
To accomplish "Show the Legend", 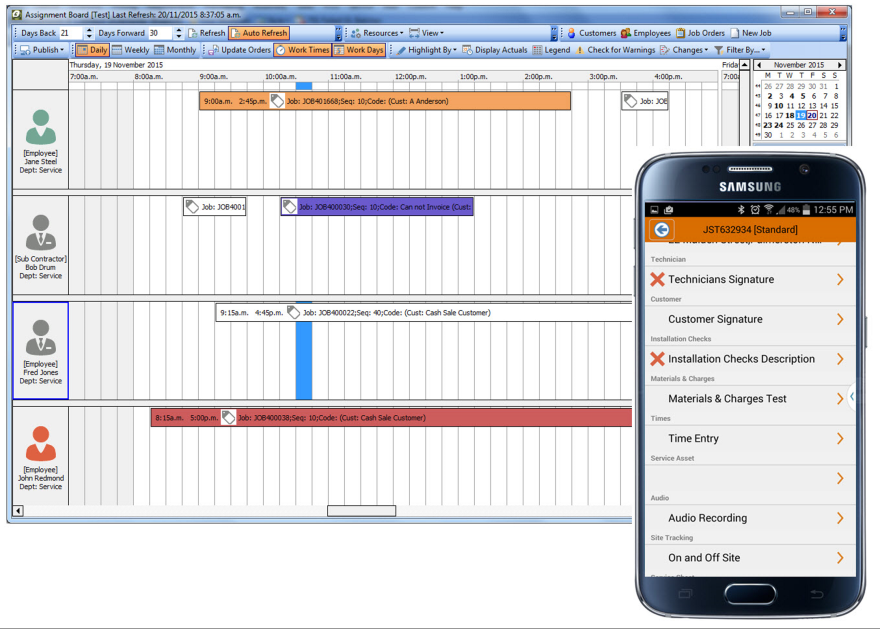I will pos(551,50).
